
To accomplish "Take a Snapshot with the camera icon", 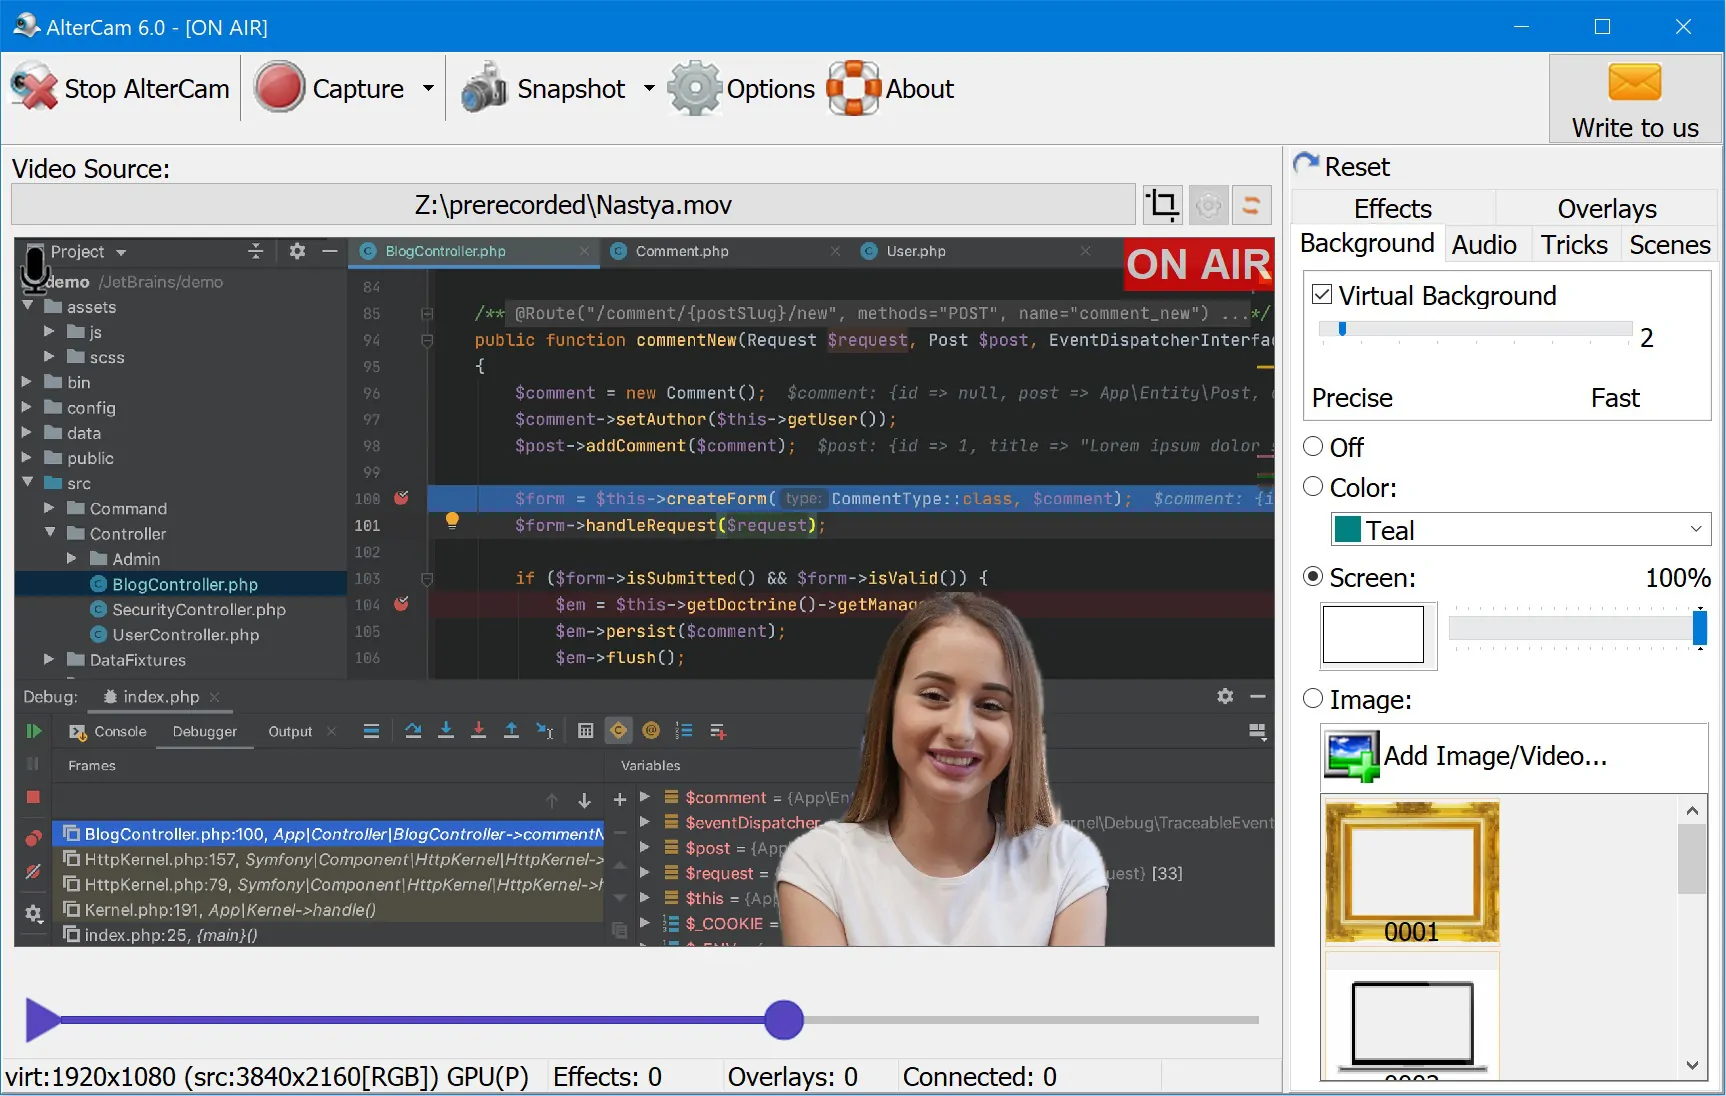I will 484,88.
